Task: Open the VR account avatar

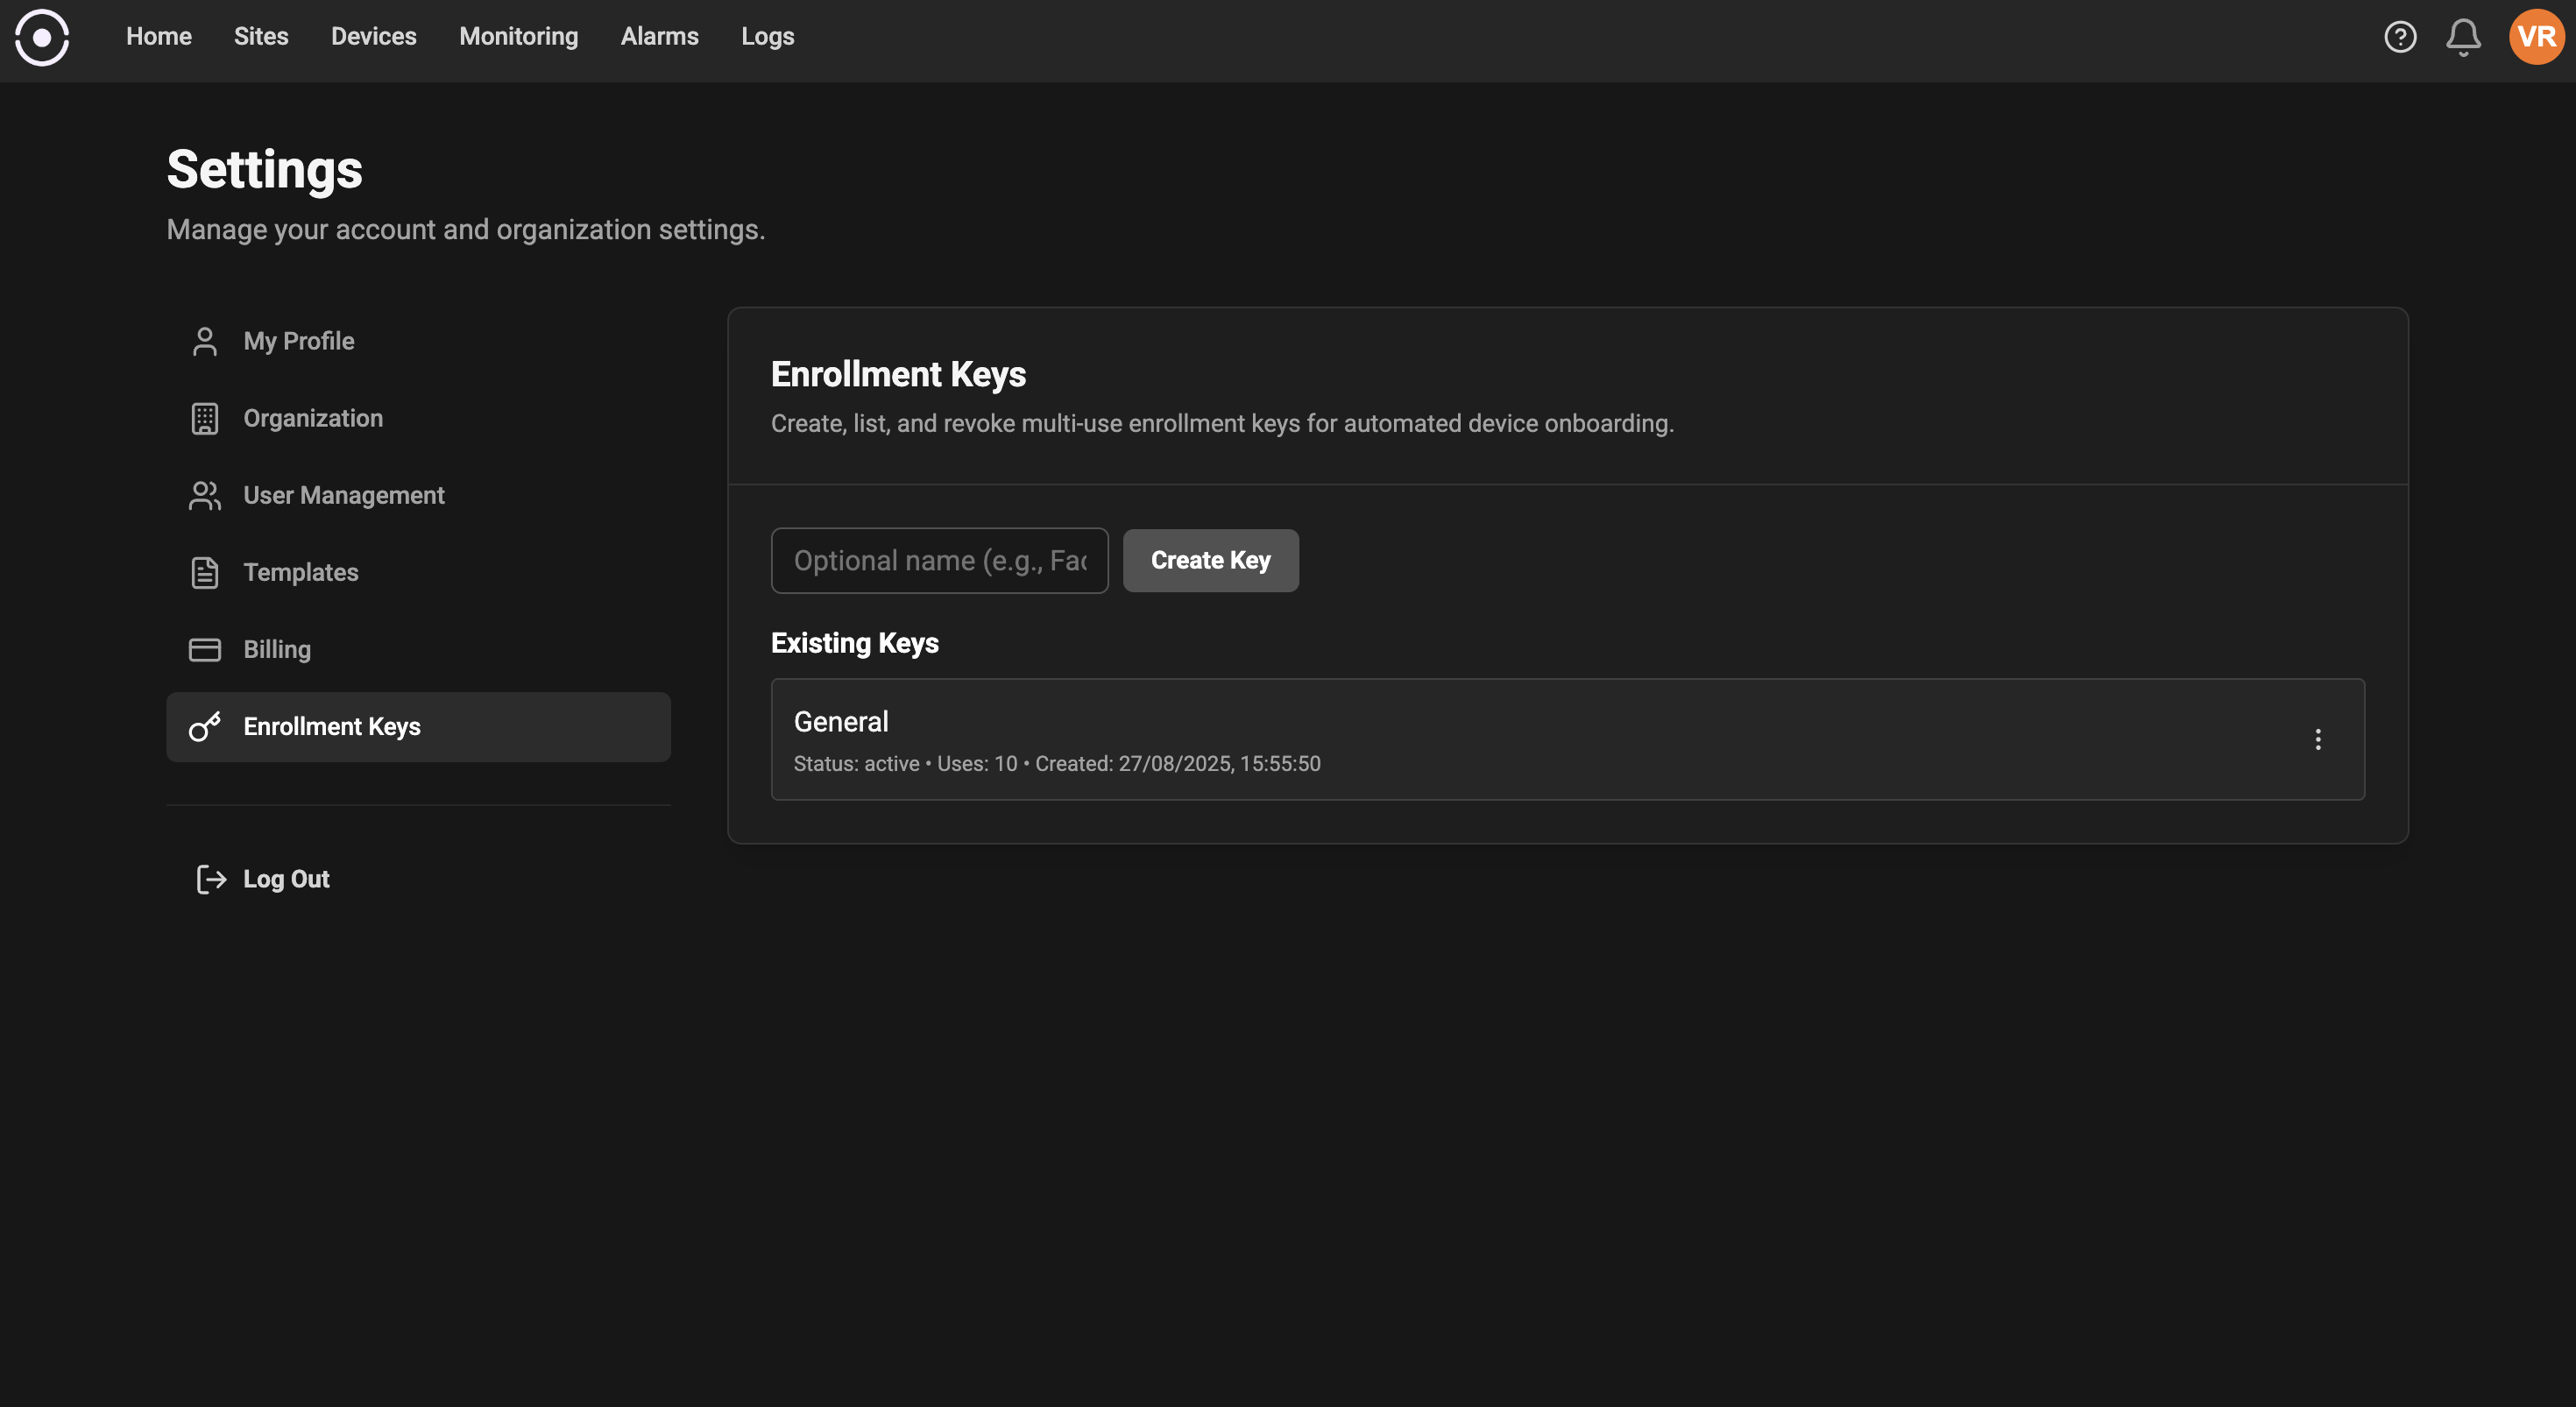Action: [2536, 37]
